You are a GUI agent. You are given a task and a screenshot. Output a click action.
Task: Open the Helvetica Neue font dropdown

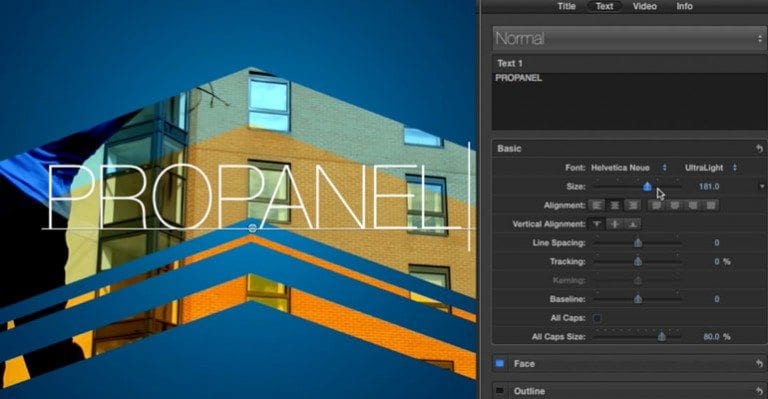(x=628, y=167)
